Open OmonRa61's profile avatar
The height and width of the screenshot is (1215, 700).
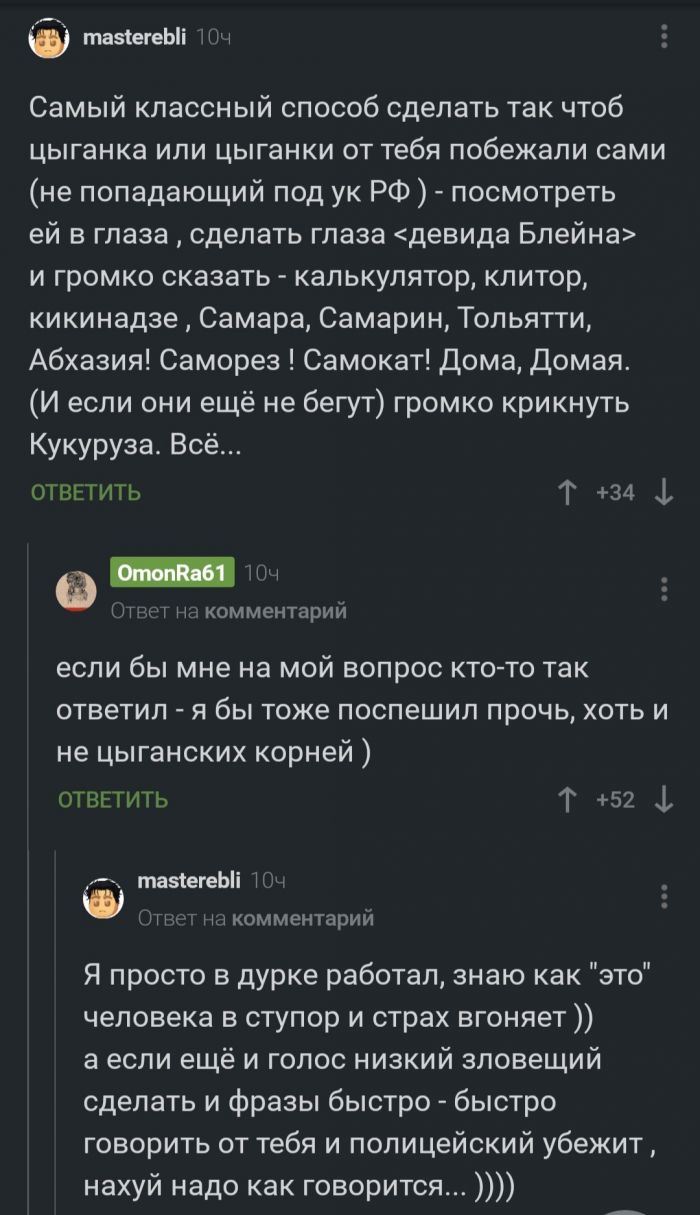76,590
